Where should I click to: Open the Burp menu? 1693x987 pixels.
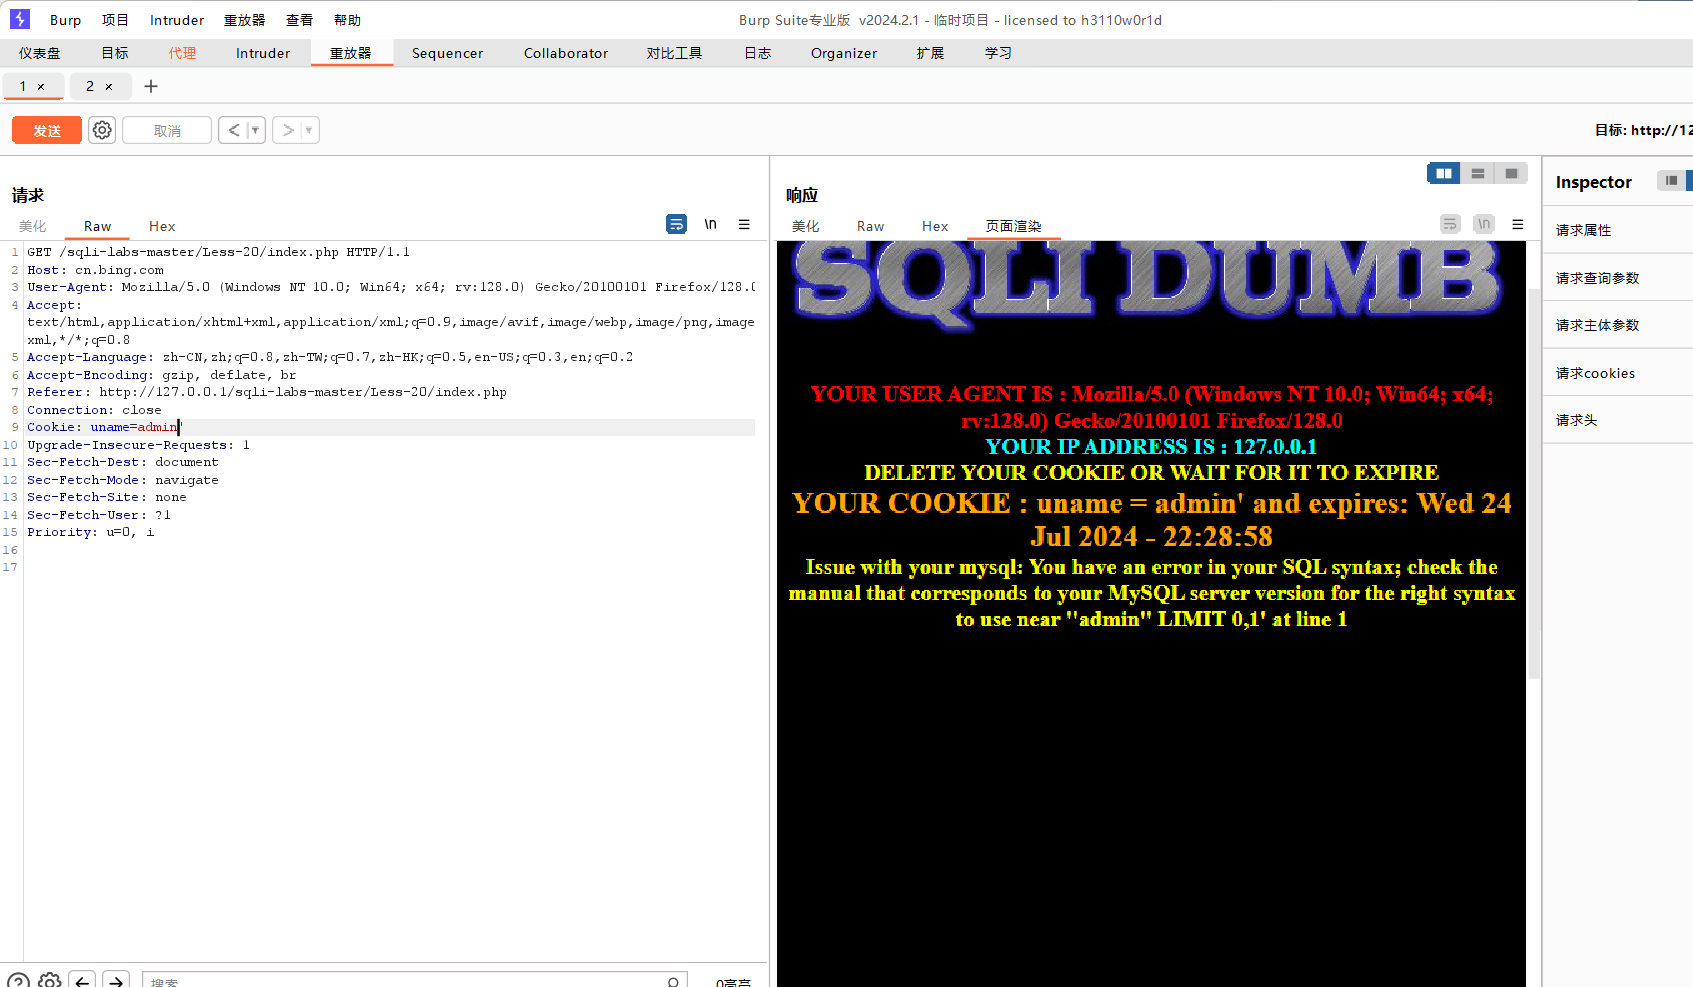66,20
